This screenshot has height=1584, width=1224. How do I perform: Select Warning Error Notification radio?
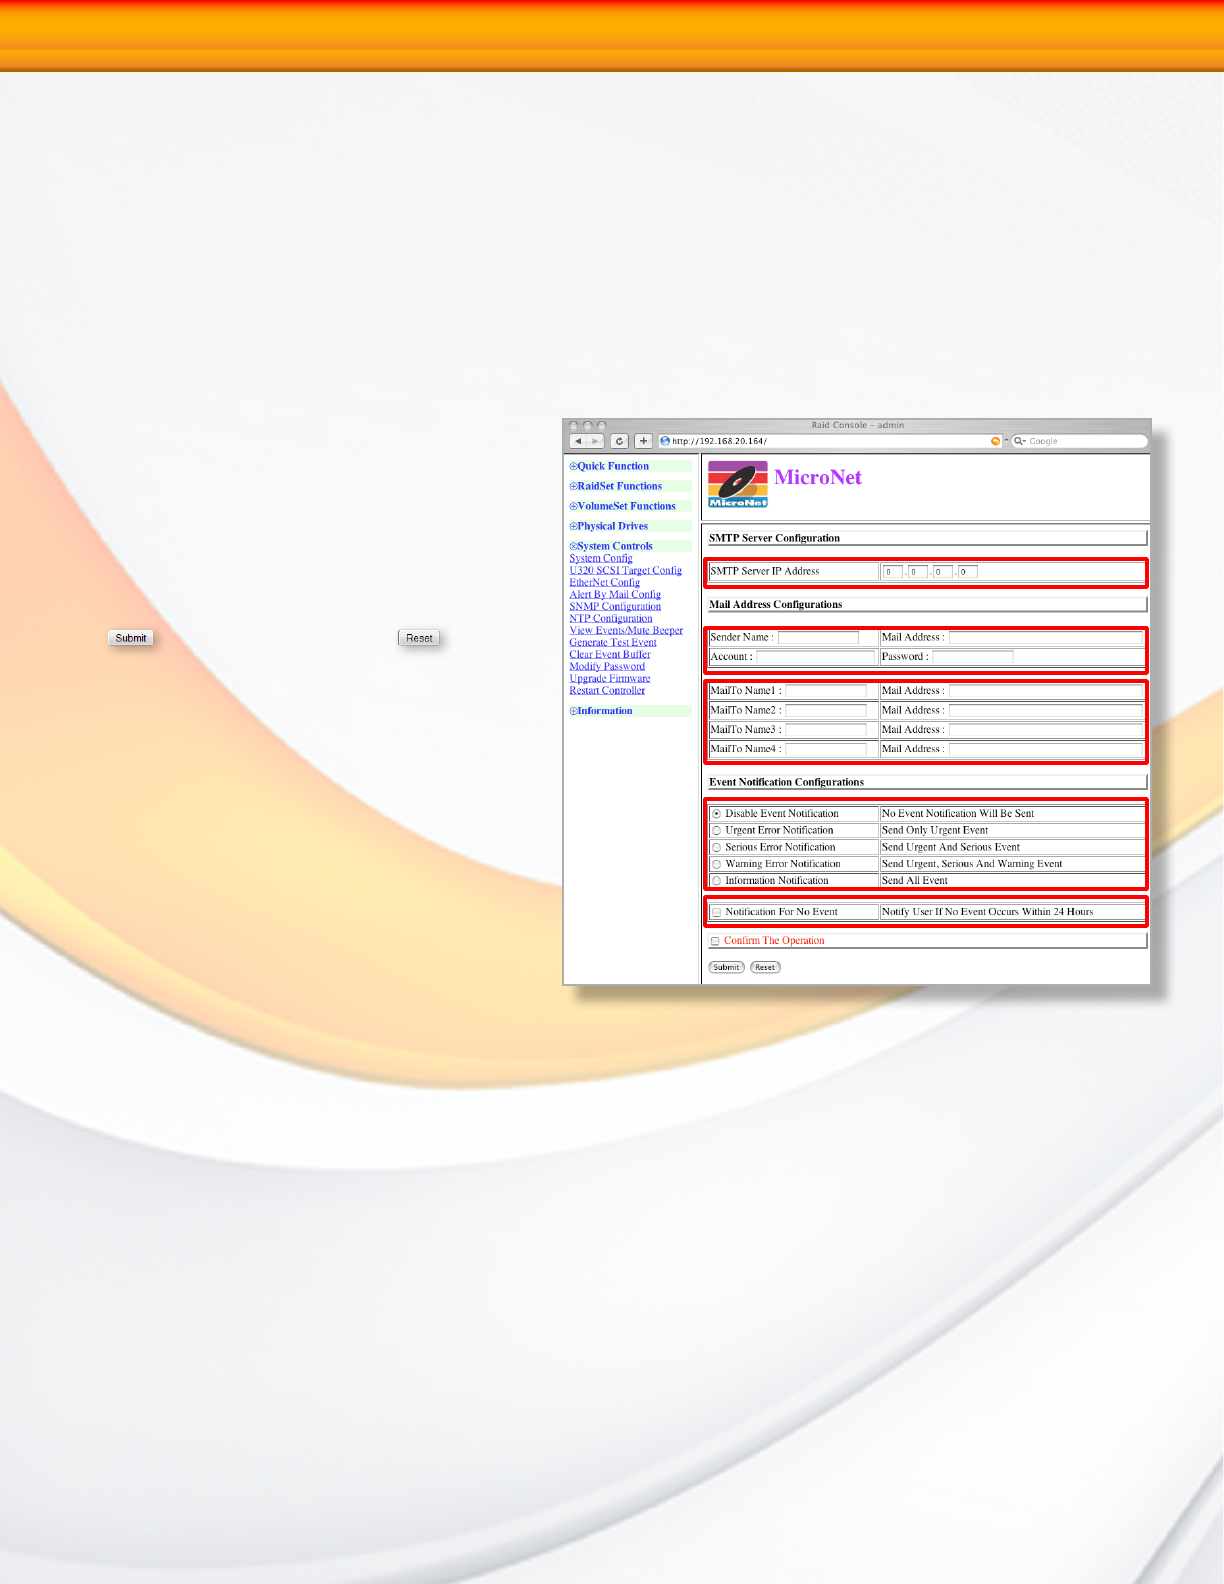coord(717,864)
